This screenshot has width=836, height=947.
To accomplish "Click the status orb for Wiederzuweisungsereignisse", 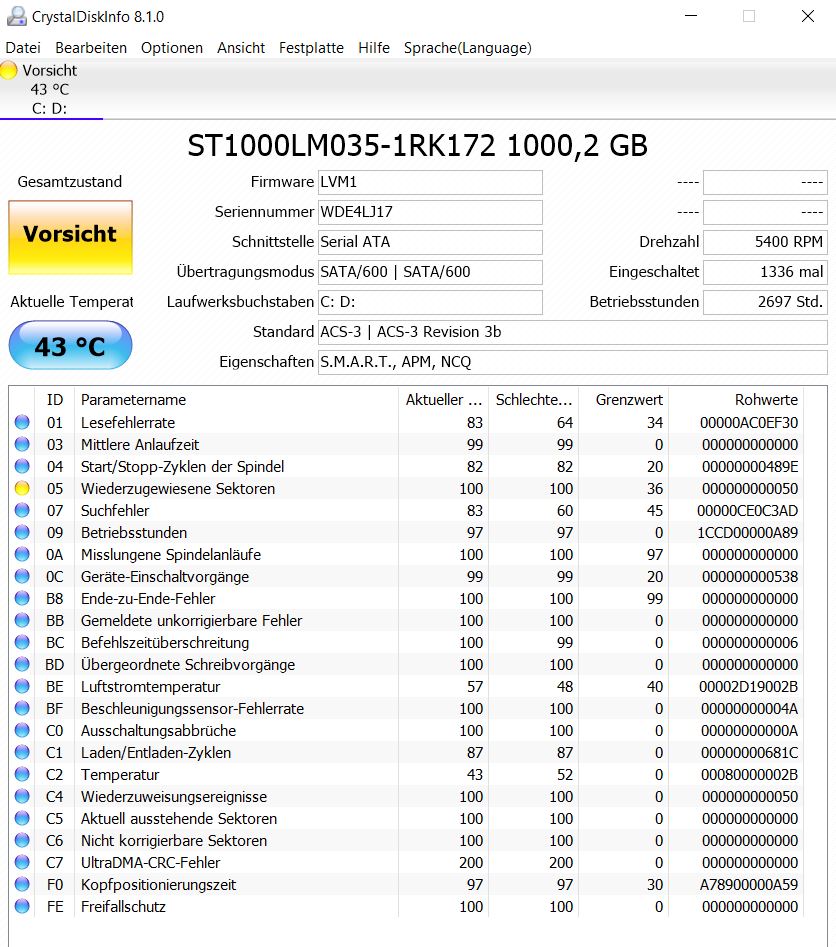I will [22, 797].
